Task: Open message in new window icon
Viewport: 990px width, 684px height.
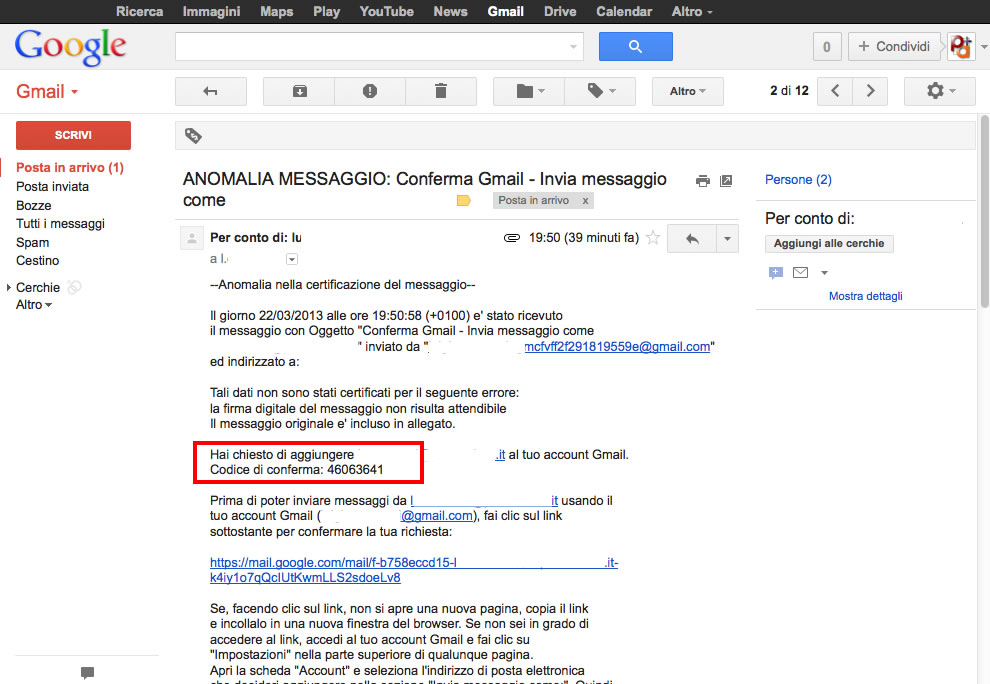Action: coord(727,181)
